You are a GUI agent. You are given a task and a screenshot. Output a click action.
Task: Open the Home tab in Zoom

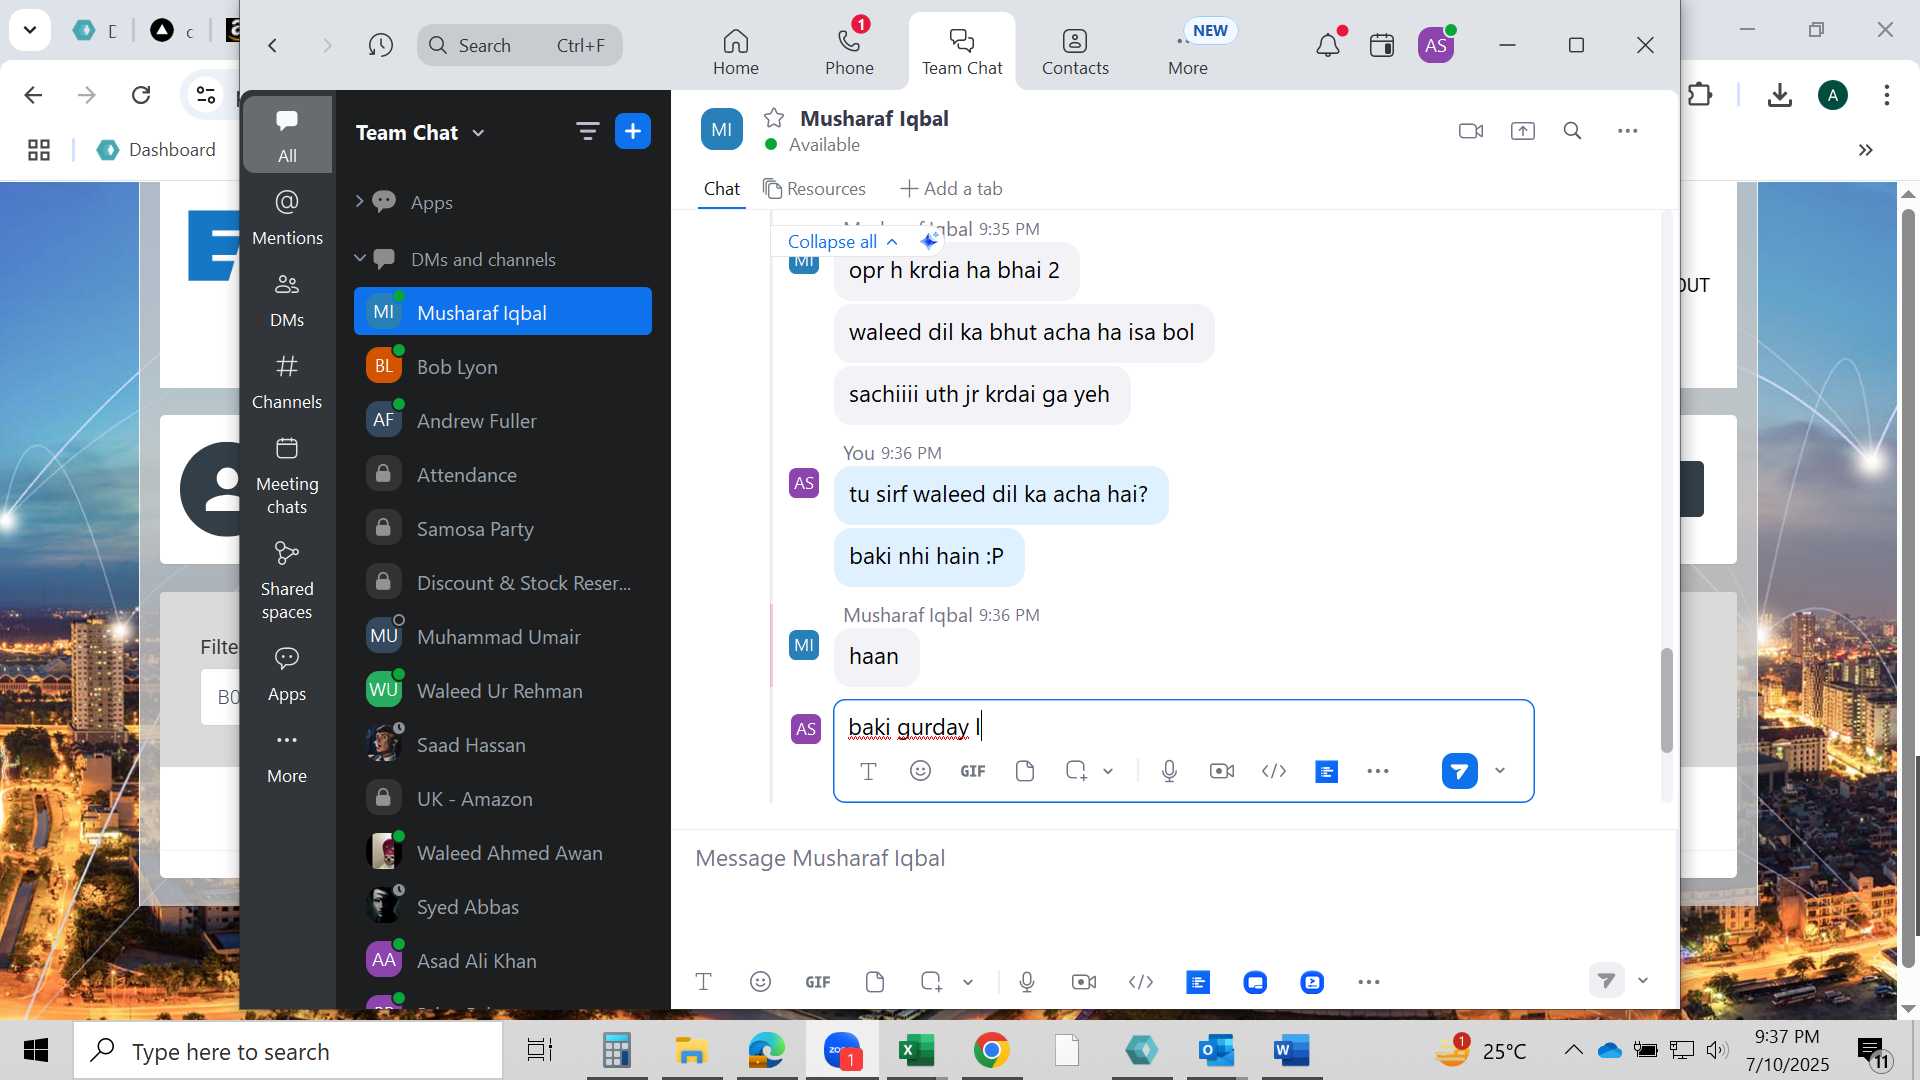click(735, 52)
